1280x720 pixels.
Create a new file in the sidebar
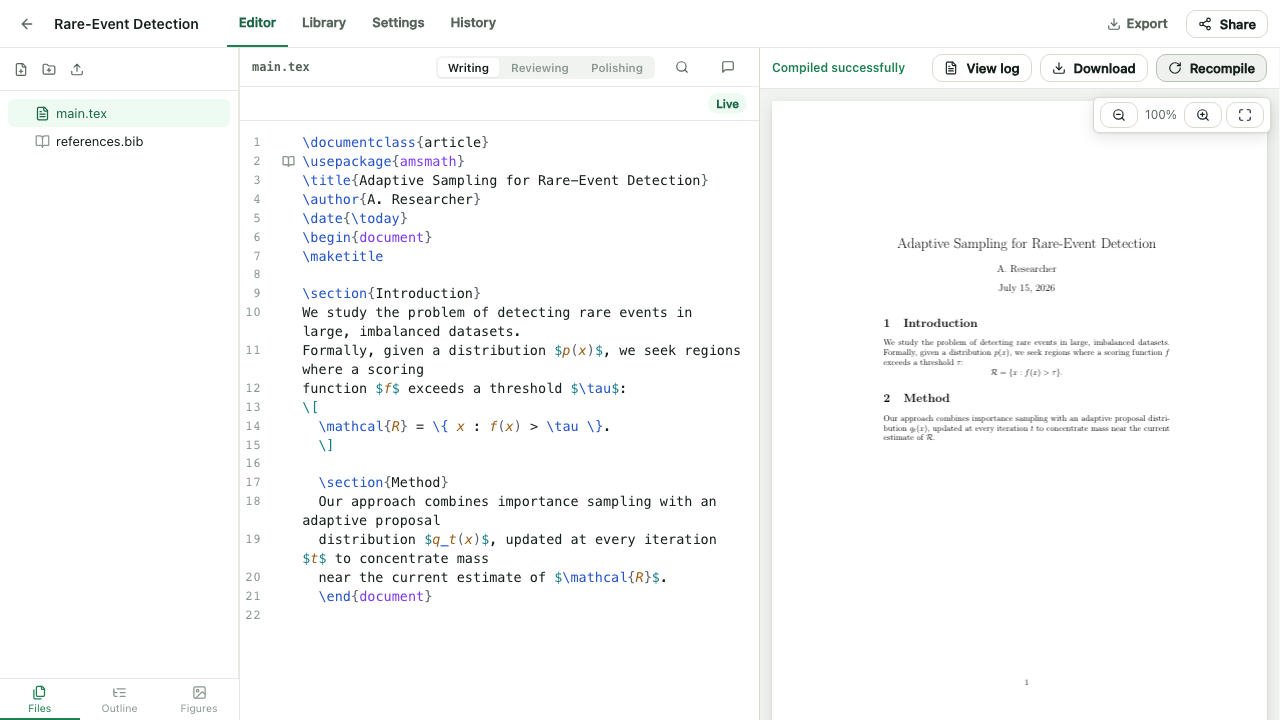point(21,69)
